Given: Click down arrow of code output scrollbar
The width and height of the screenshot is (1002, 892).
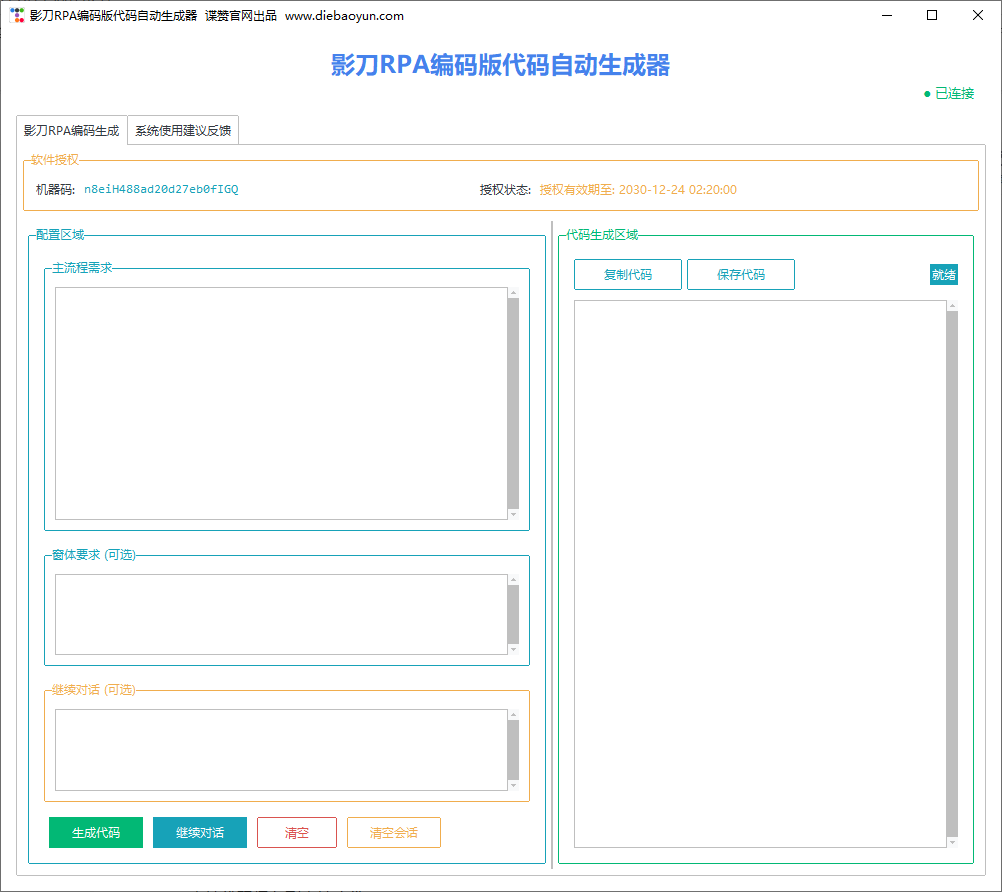Looking at the screenshot, I should tap(952, 842).
